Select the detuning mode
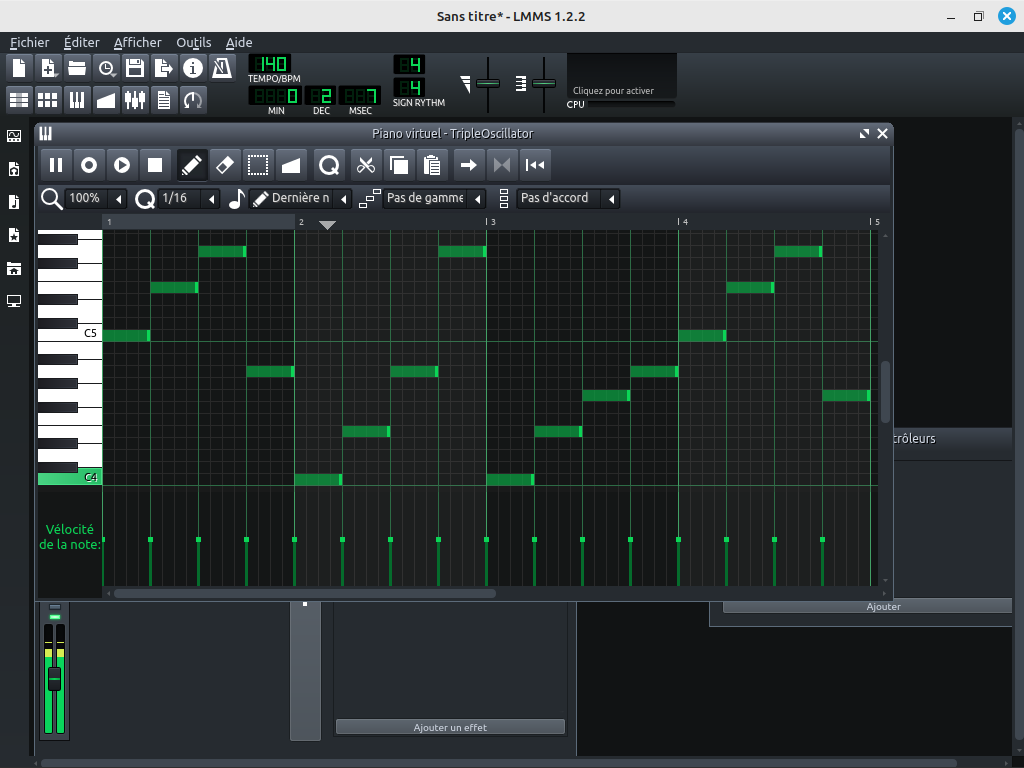Screen dimensions: 1024x768 pyautogui.click(x=291, y=165)
